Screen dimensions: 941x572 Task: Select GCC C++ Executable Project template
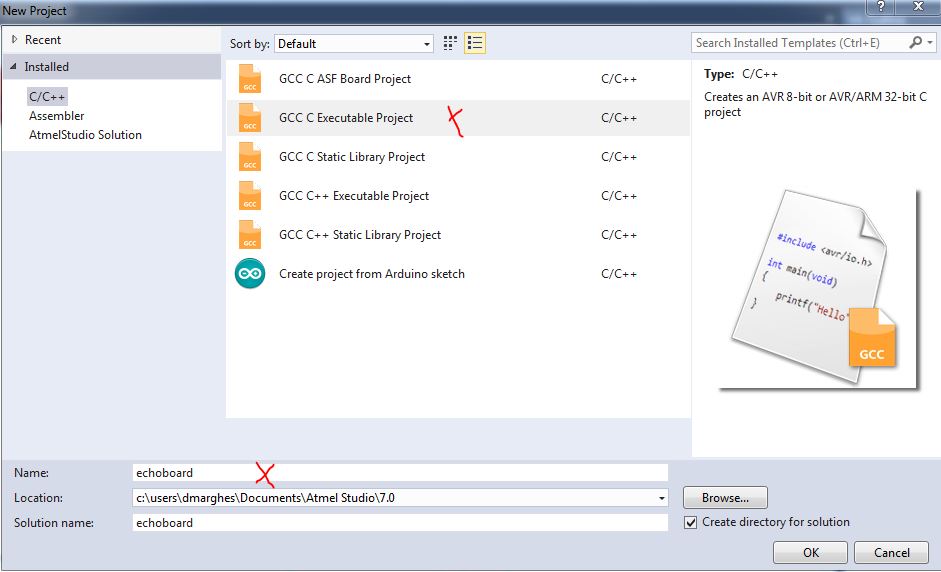(457, 196)
